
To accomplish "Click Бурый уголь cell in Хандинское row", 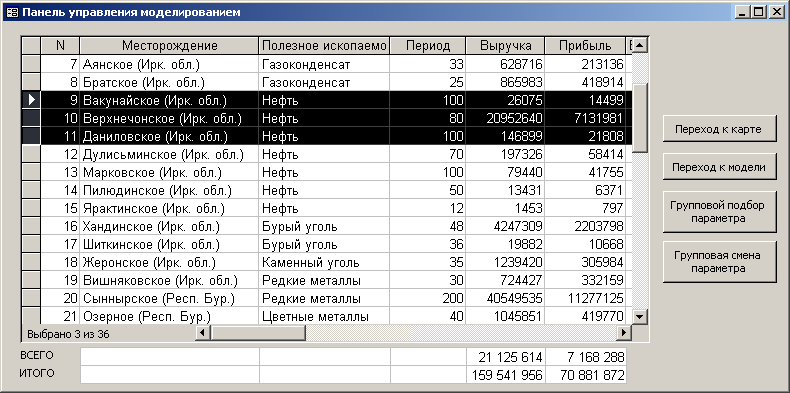I will (x=324, y=226).
